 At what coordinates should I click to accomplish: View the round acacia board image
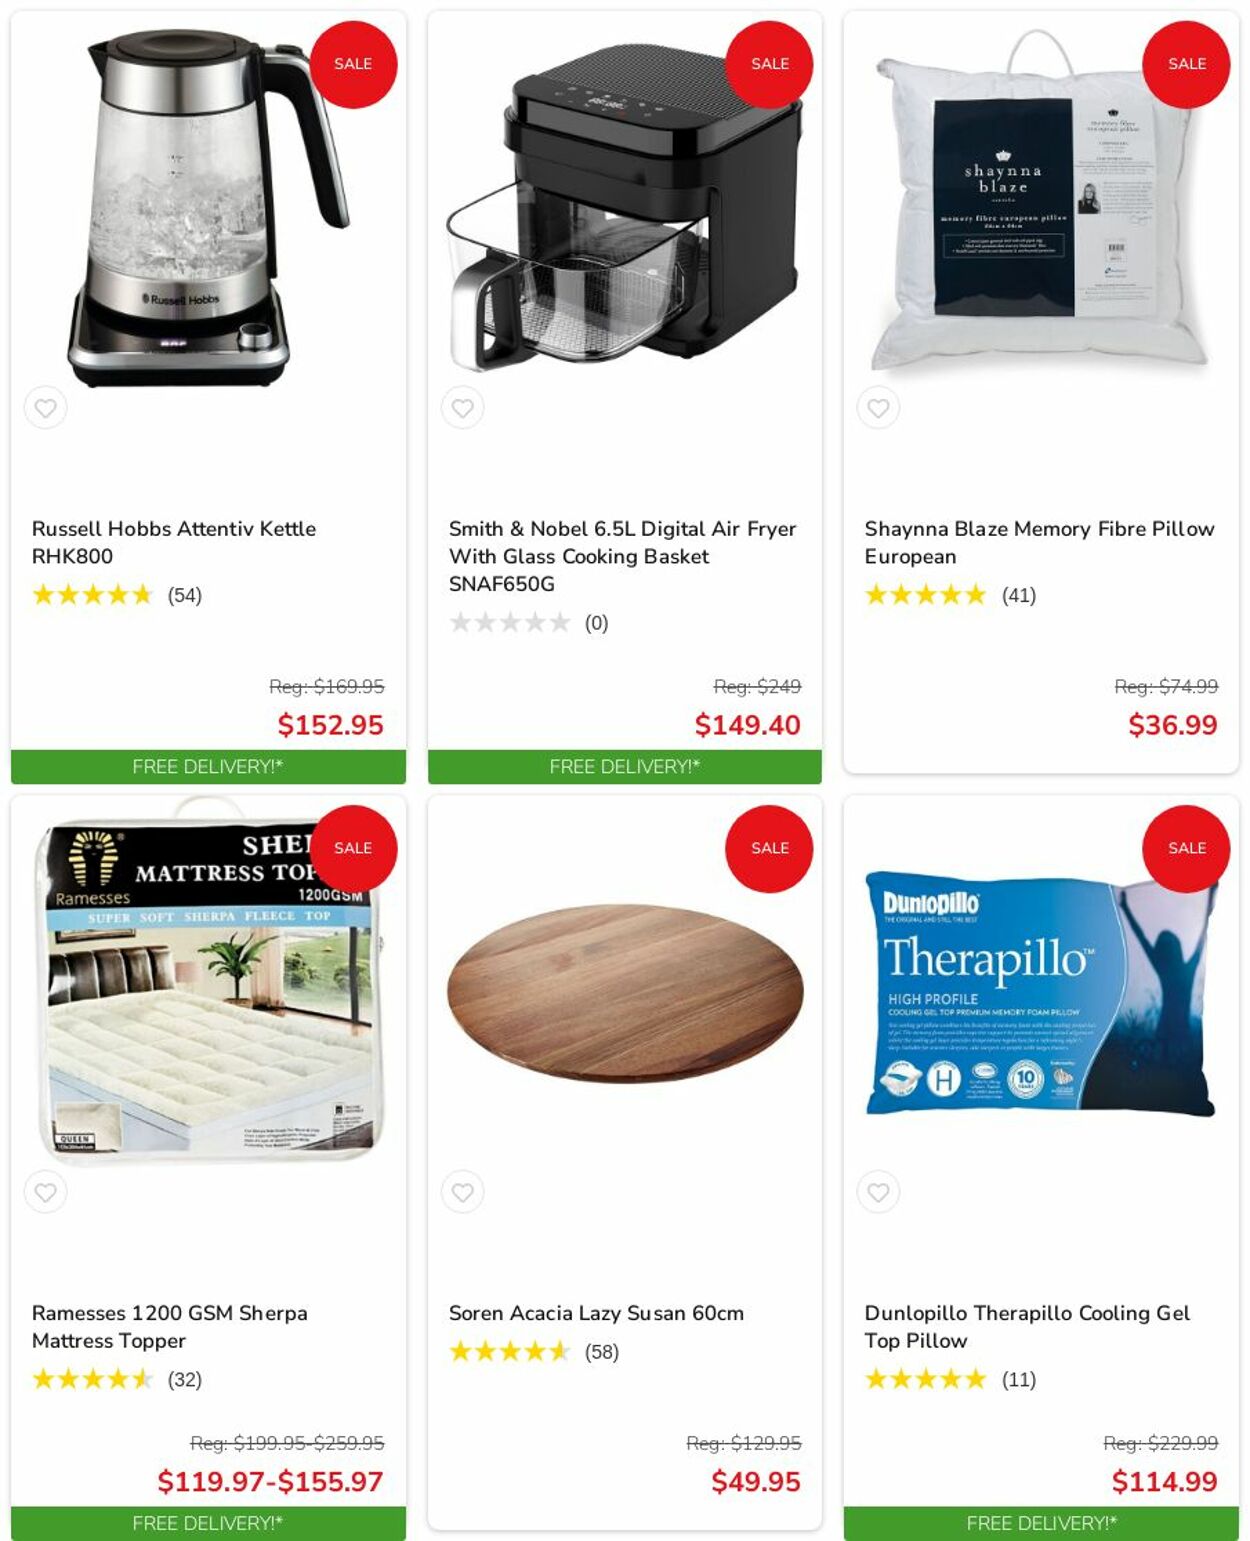pos(625,993)
